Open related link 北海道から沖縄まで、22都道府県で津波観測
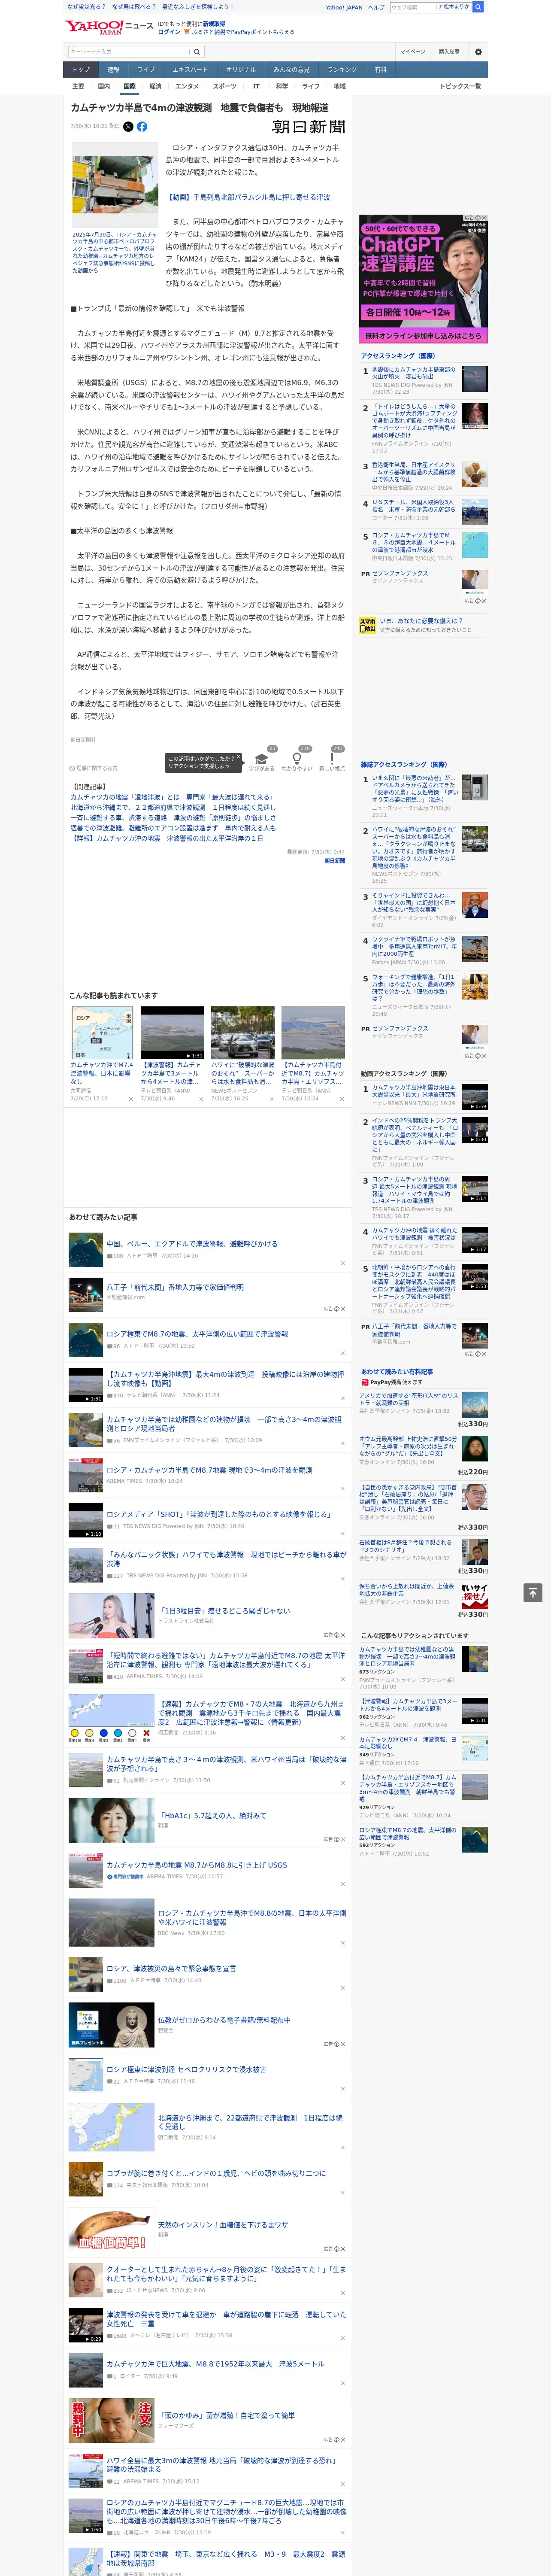This screenshot has height=2576, width=551. point(173,807)
